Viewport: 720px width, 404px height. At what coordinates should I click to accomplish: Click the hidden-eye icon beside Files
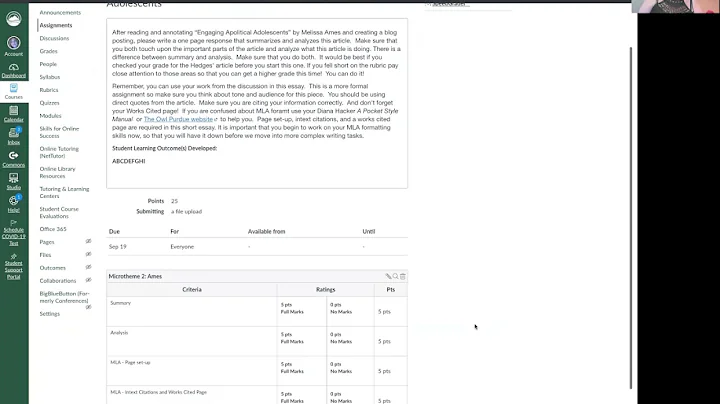[x=89, y=254]
